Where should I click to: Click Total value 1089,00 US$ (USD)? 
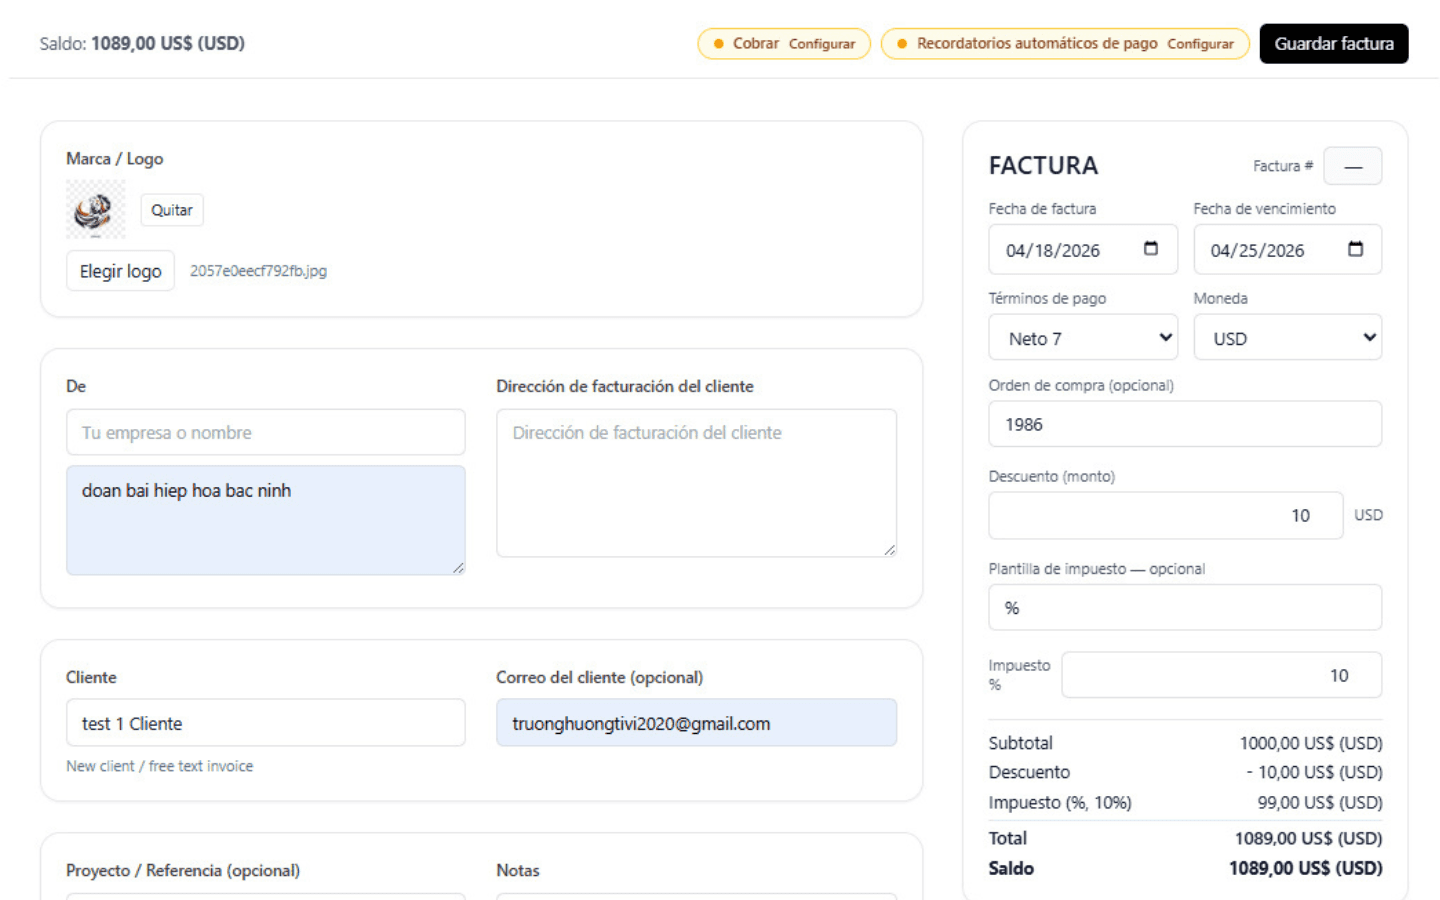[x=1308, y=838]
